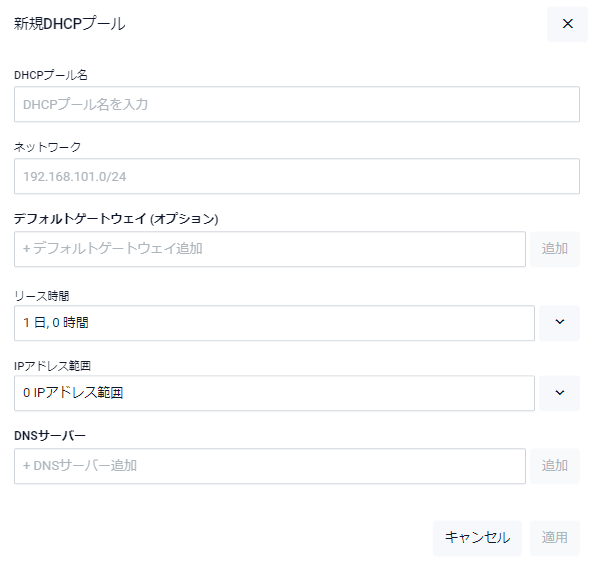Click 追加 button next to default gateway

555,249
